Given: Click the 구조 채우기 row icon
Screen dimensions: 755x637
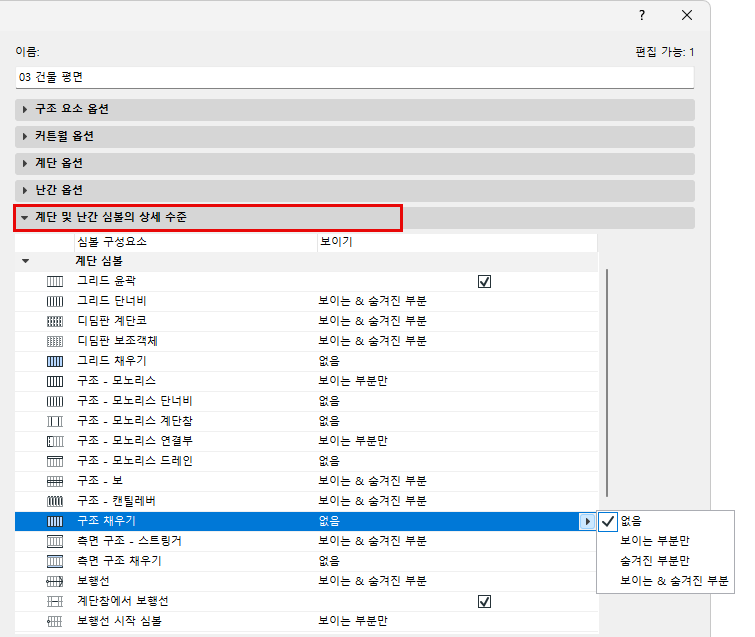Looking at the screenshot, I should [x=55, y=521].
